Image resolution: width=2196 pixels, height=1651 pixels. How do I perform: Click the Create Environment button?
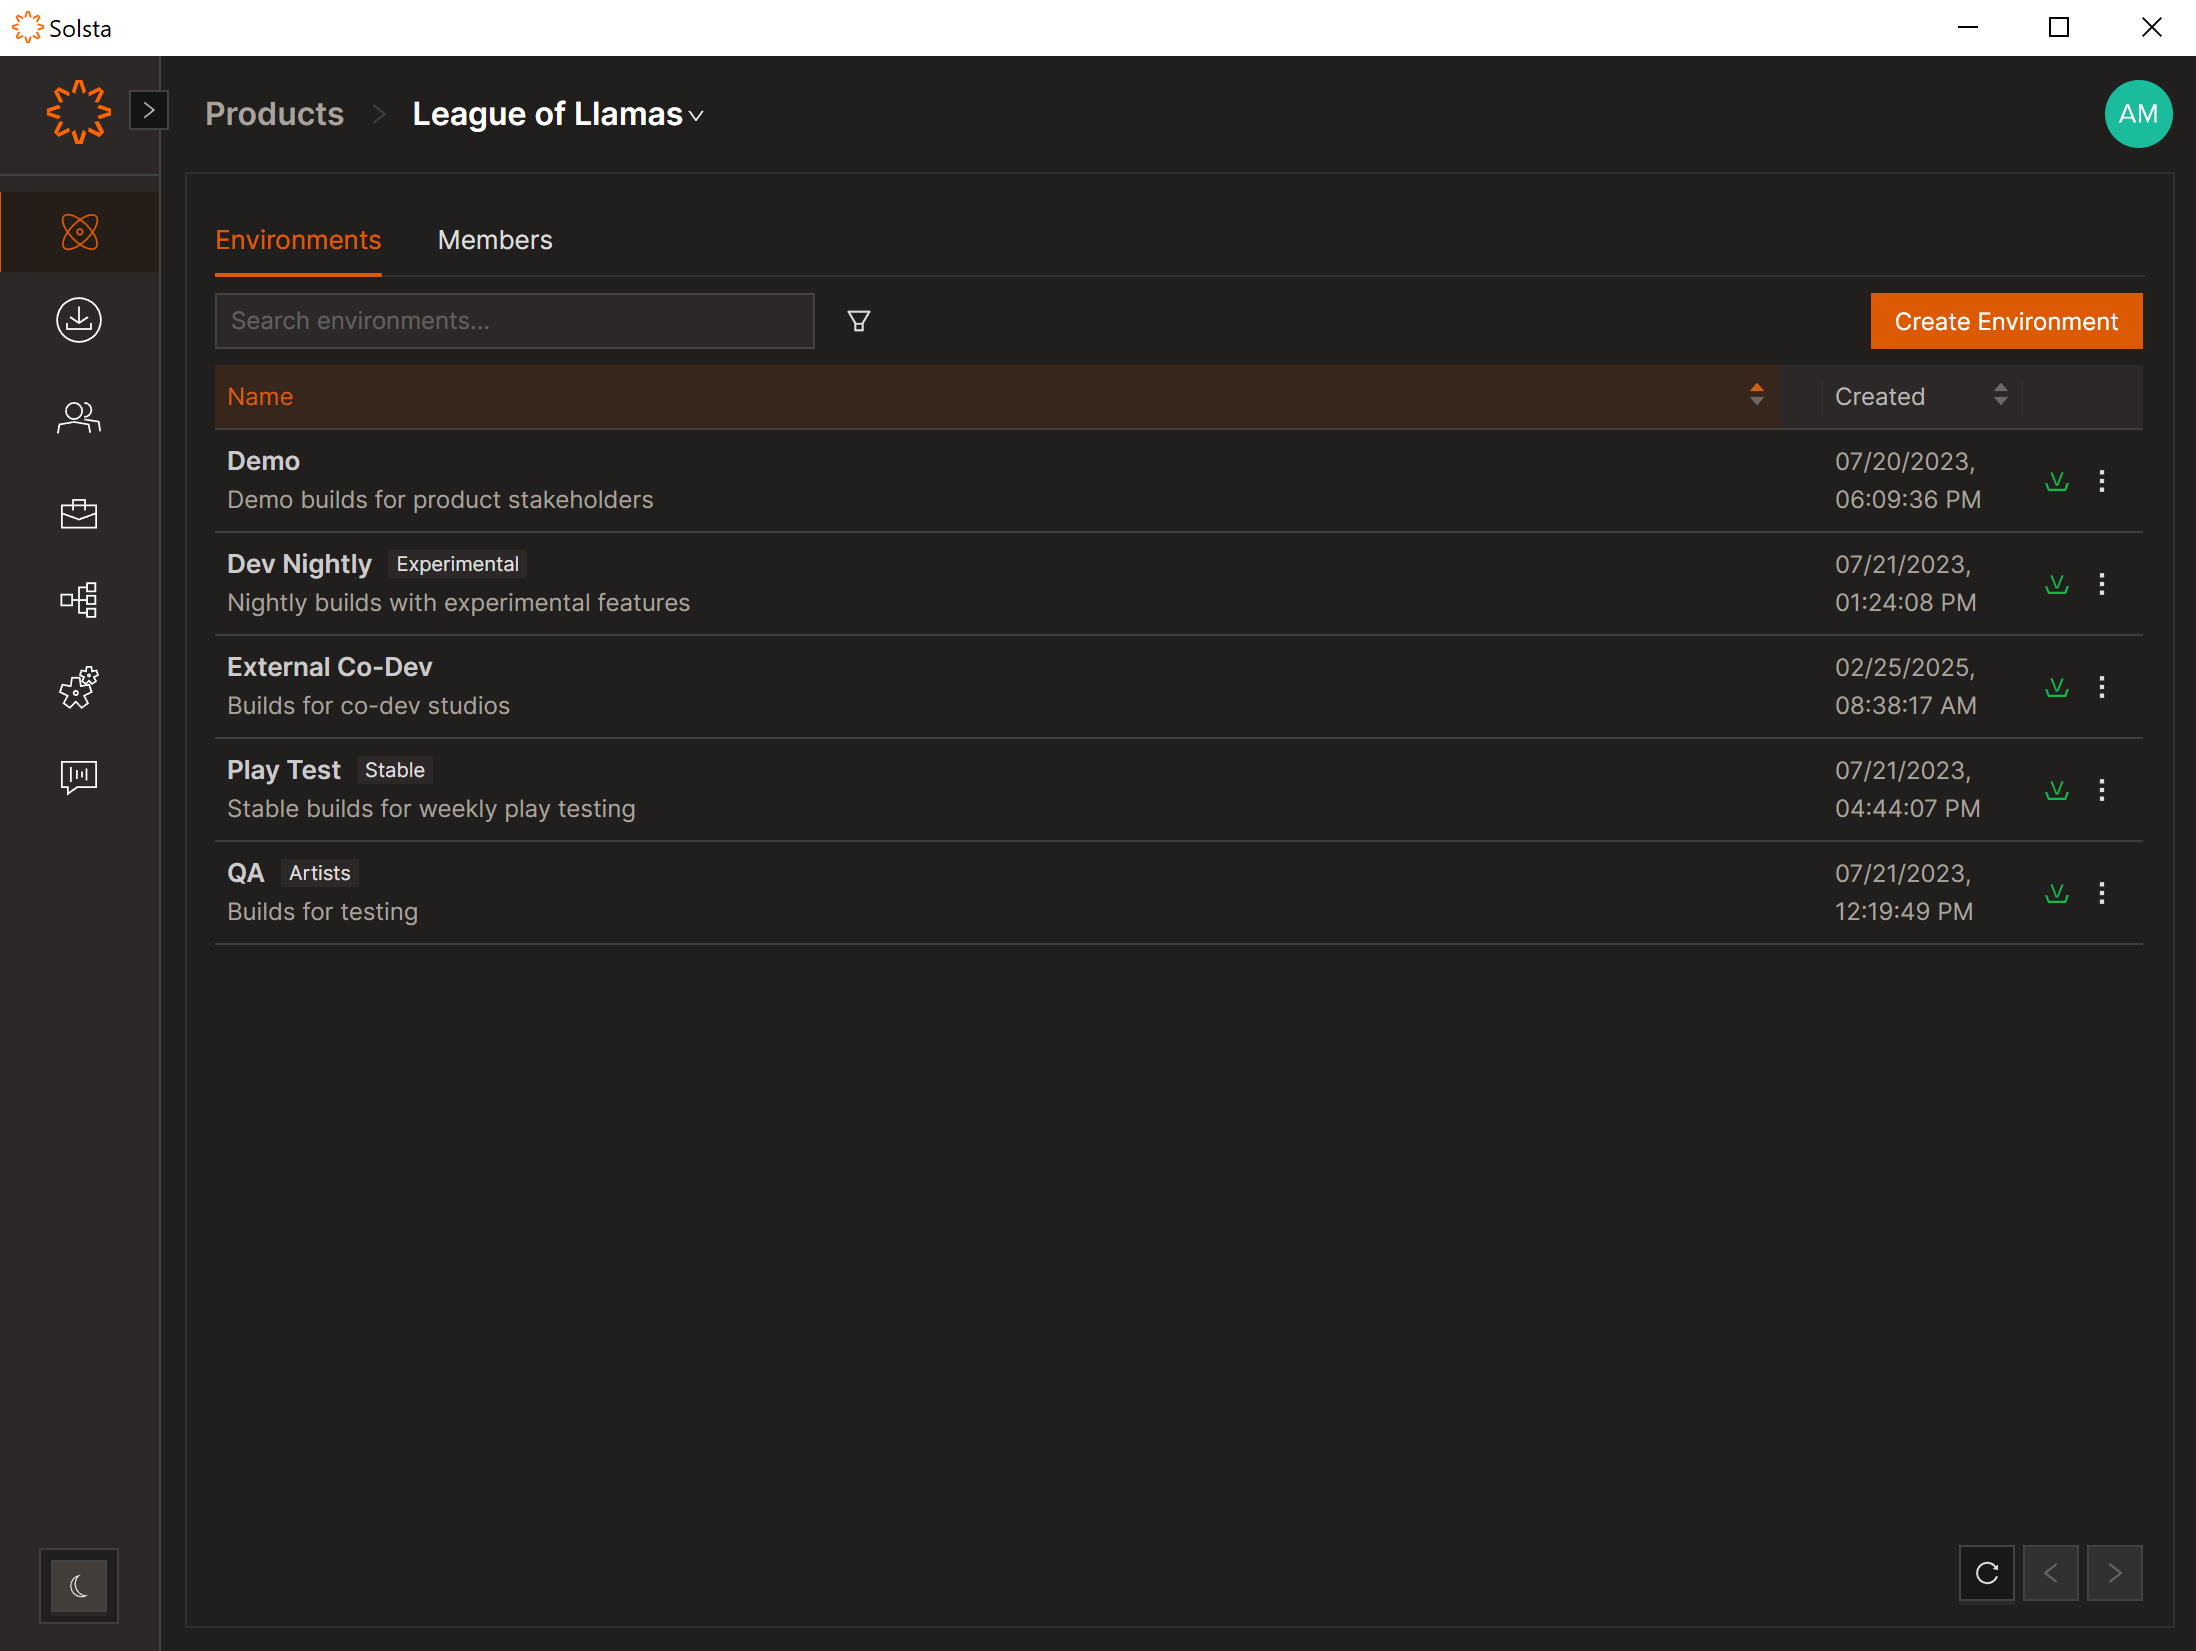[x=2005, y=321]
